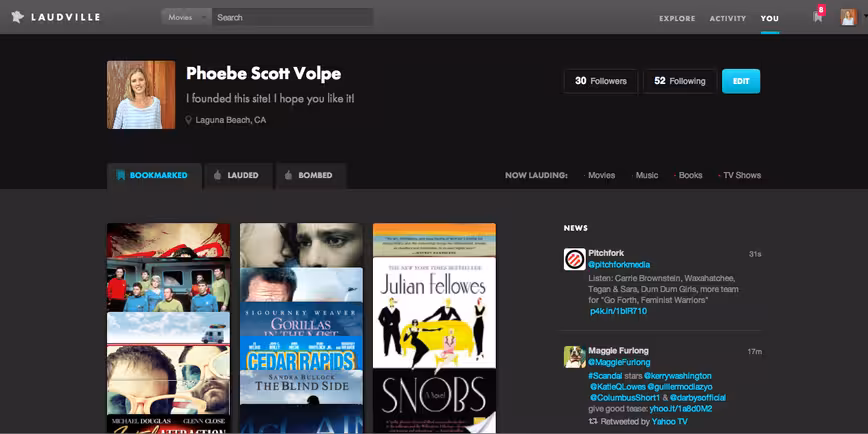Image resolution: width=868 pixels, height=434 pixels.
Task: View the 30 Followers list
Action: 601,81
